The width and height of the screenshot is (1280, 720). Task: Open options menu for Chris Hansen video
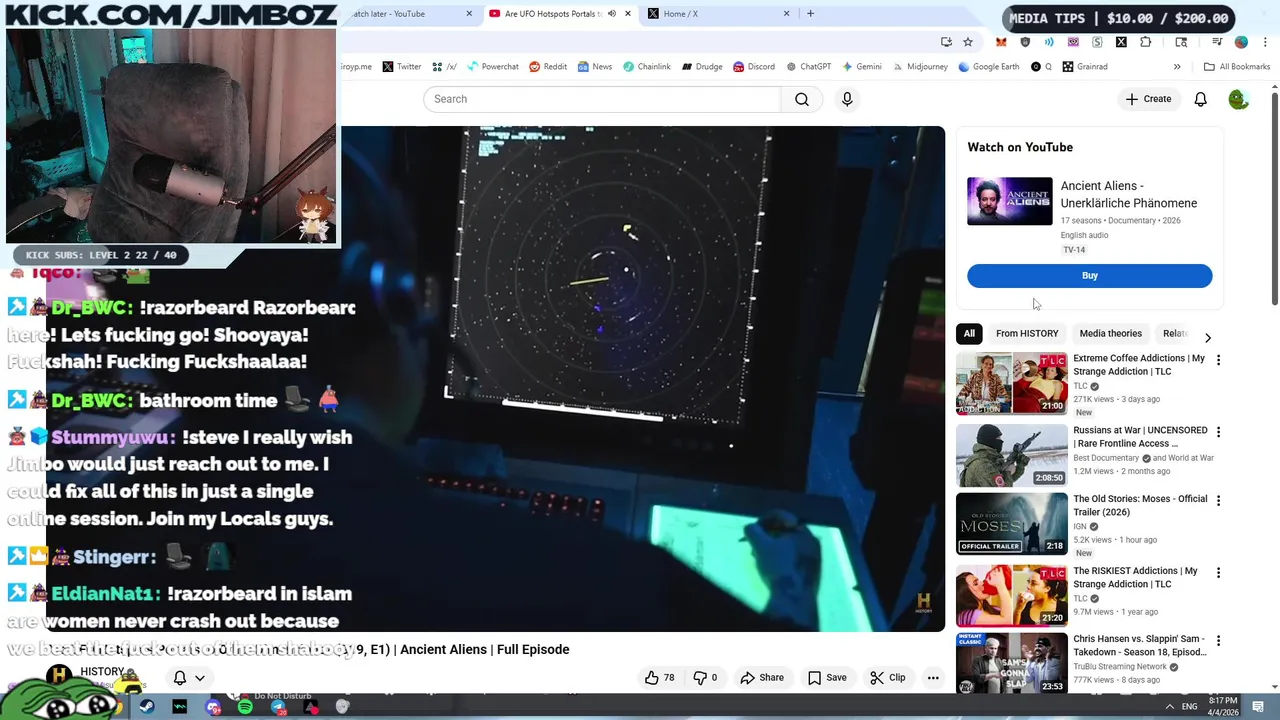[x=1218, y=640]
